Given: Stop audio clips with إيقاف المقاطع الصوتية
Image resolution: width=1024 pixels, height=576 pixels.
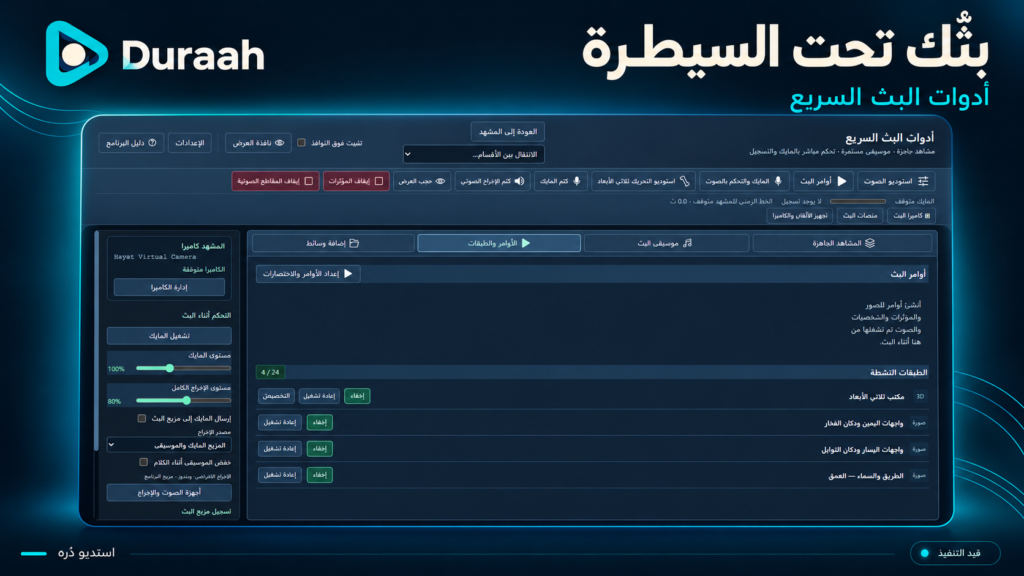Looking at the screenshot, I should [x=275, y=181].
